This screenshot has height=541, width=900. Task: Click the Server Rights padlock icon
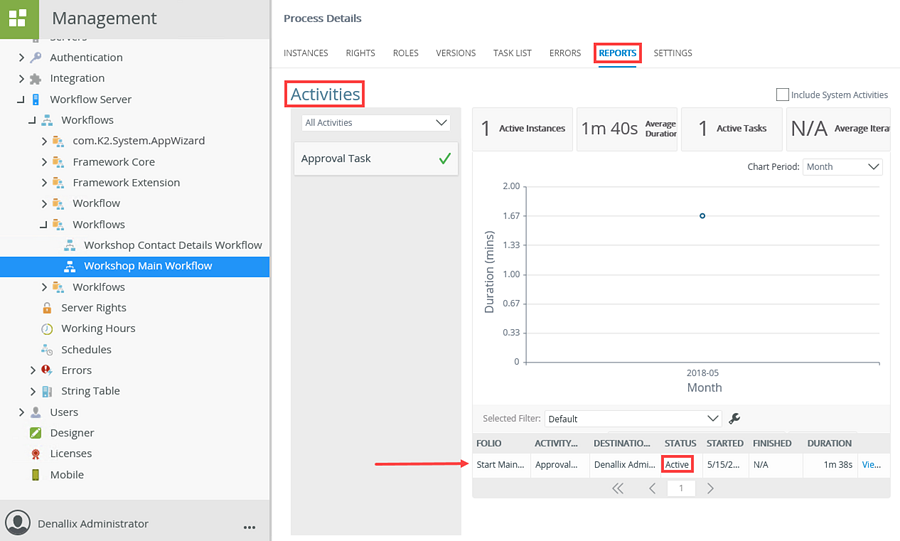[47, 308]
